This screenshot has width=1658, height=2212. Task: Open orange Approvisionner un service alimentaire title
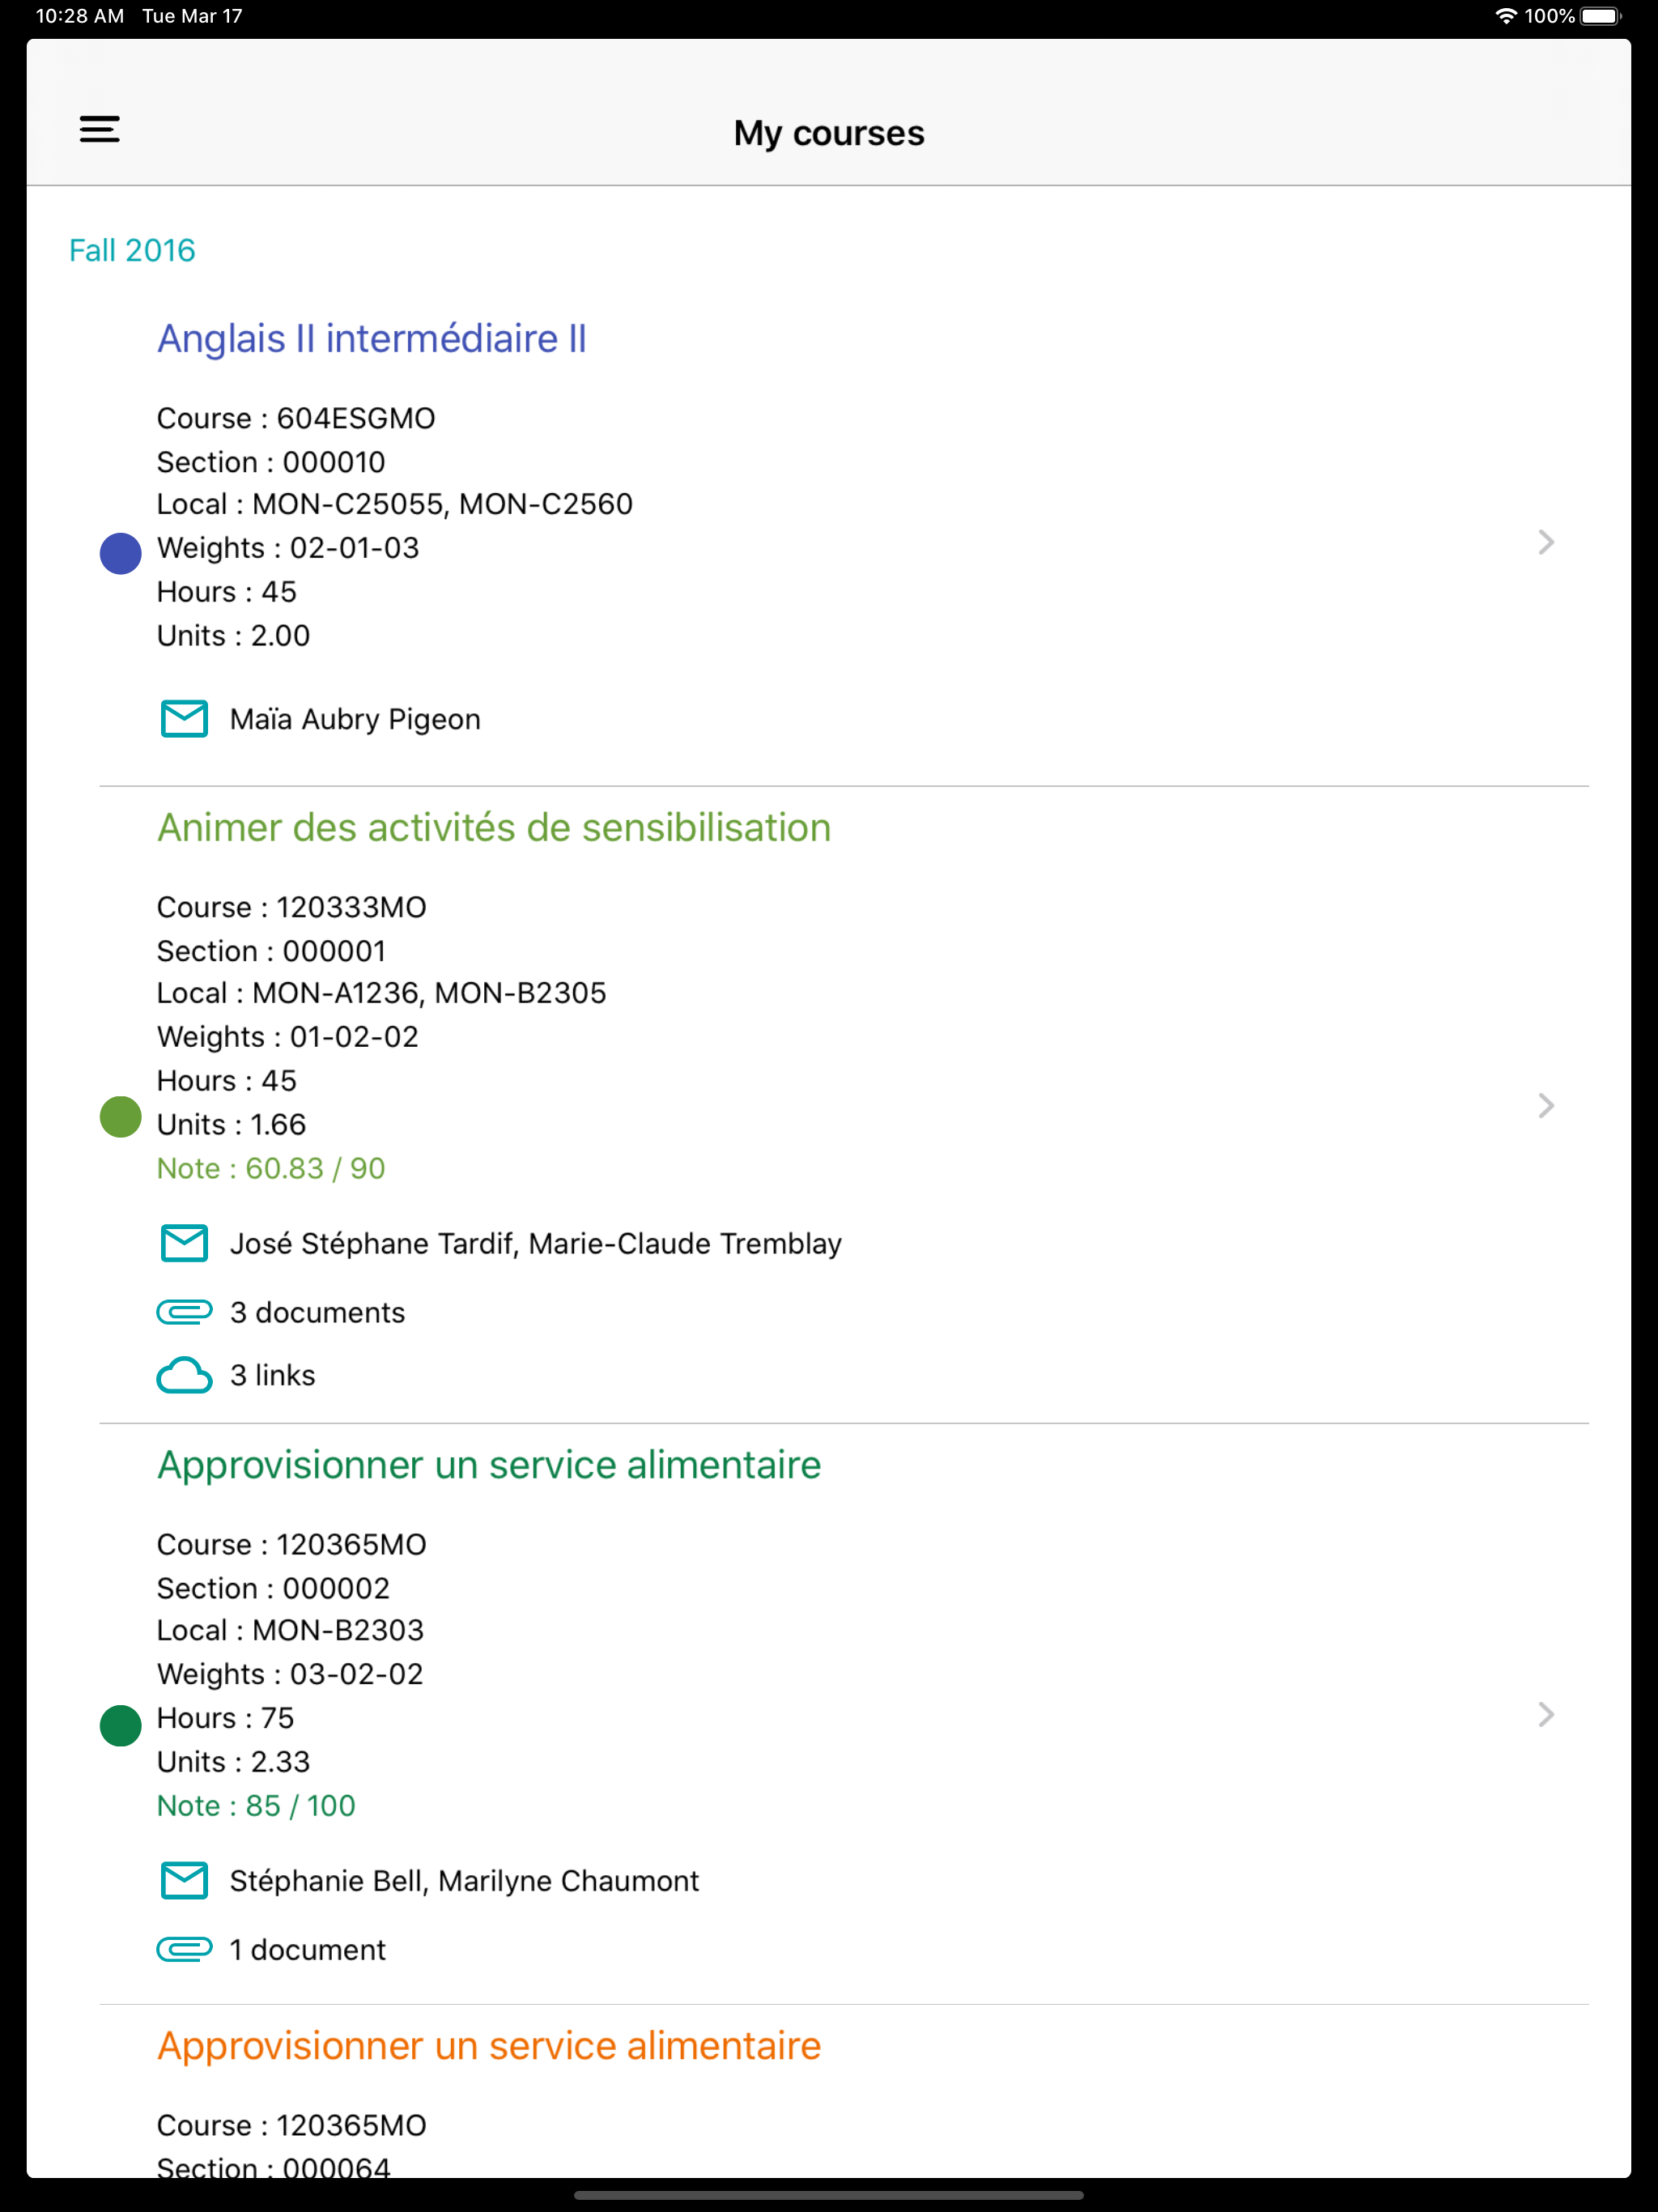pos(489,2046)
